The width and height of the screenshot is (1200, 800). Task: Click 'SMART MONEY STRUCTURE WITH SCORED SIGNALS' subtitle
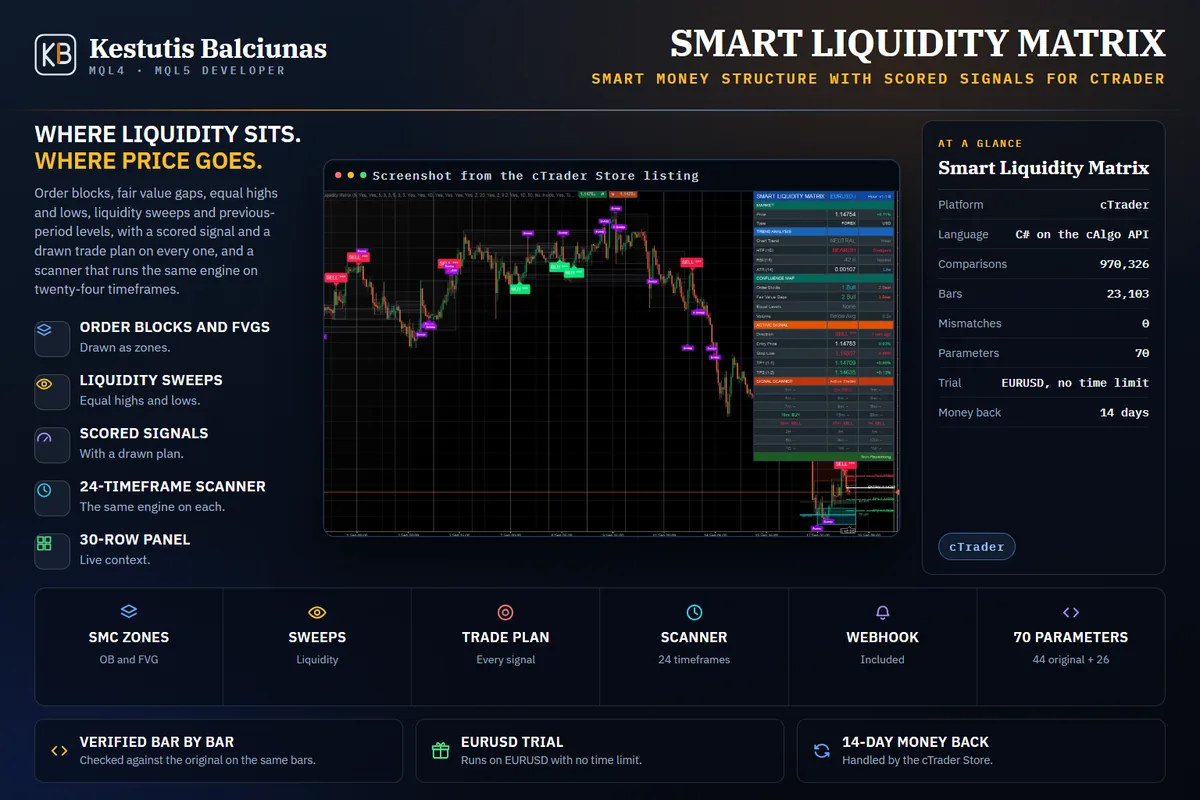(x=785, y=78)
